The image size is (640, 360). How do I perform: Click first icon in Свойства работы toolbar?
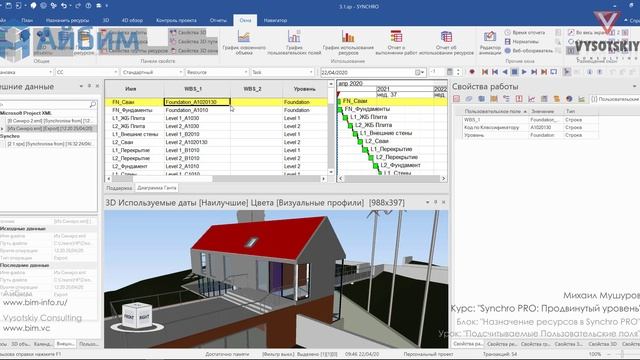click(x=456, y=99)
